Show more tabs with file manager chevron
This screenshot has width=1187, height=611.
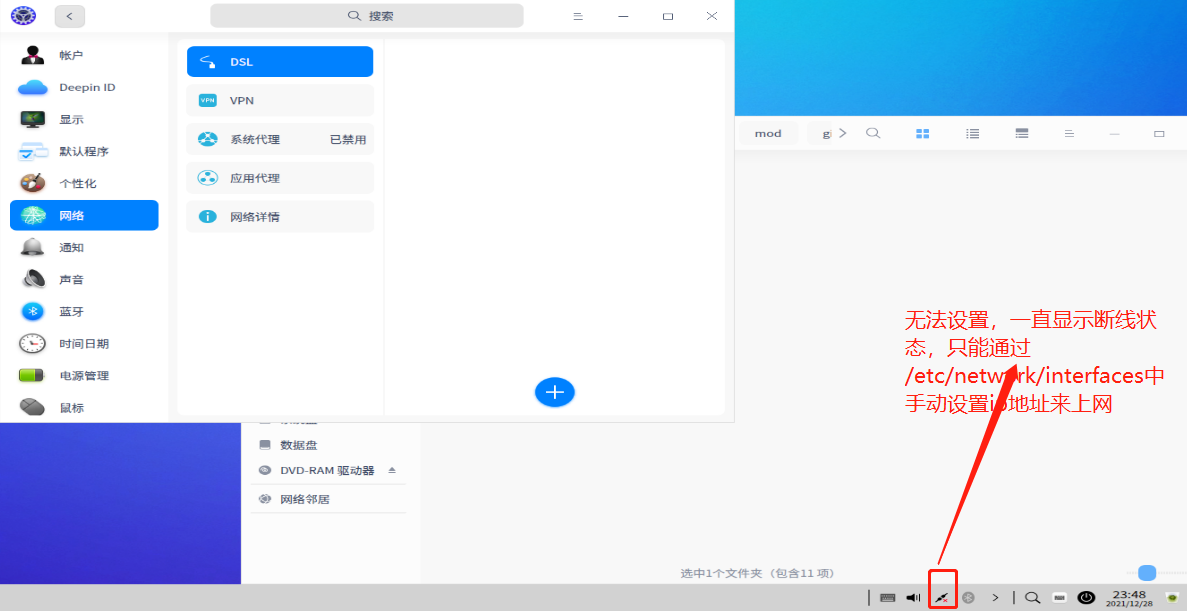click(x=843, y=133)
